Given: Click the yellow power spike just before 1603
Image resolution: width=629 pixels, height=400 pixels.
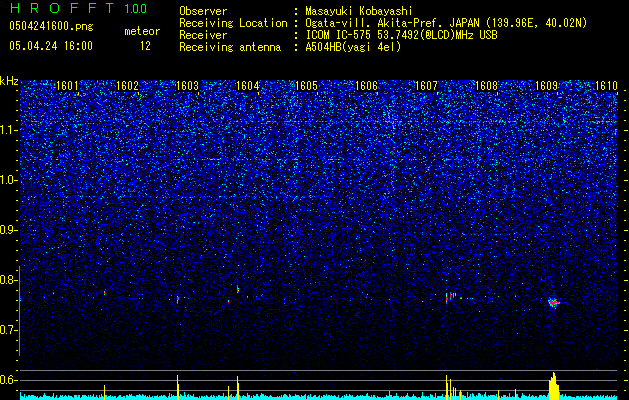Looking at the screenshot, I should click(x=178, y=387).
